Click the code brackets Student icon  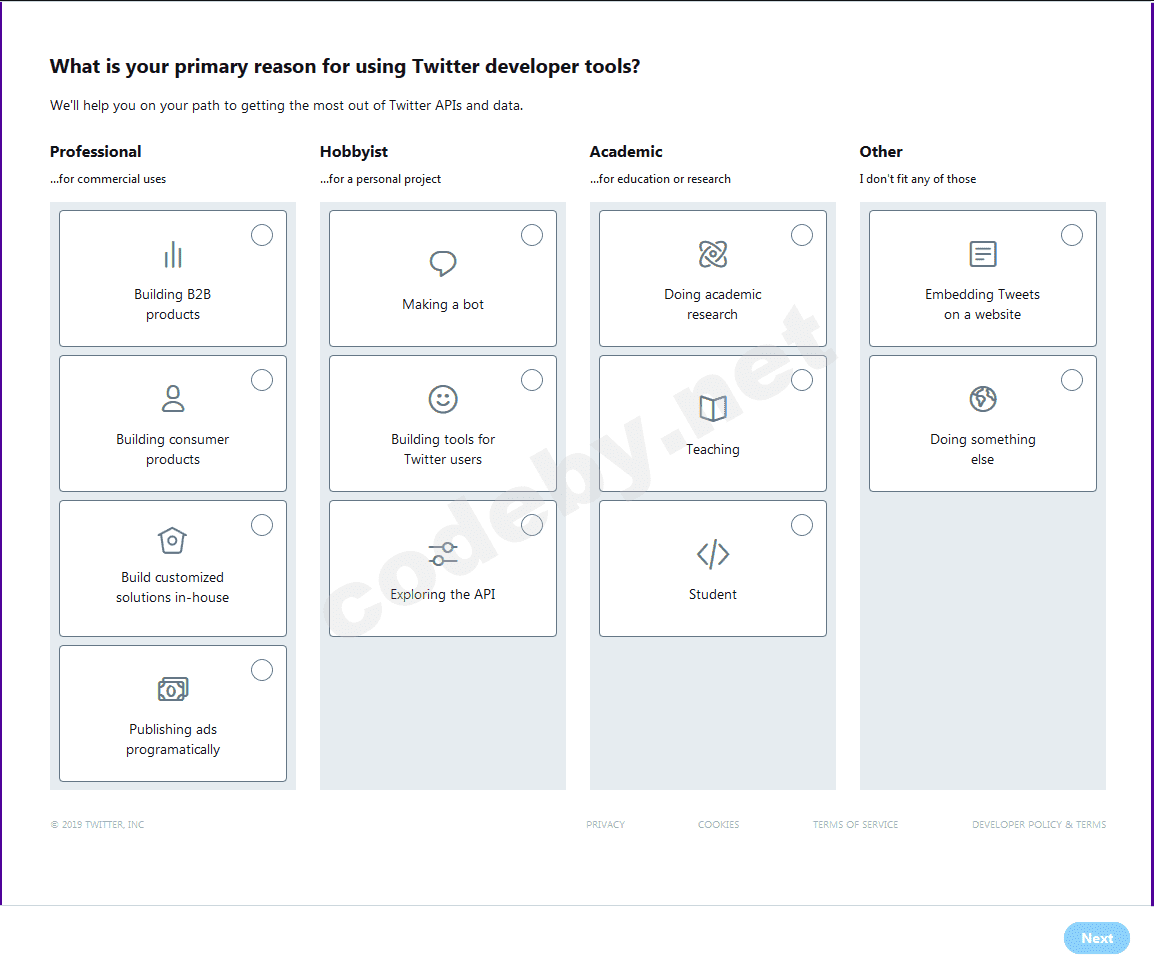pyautogui.click(x=713, y=554)
